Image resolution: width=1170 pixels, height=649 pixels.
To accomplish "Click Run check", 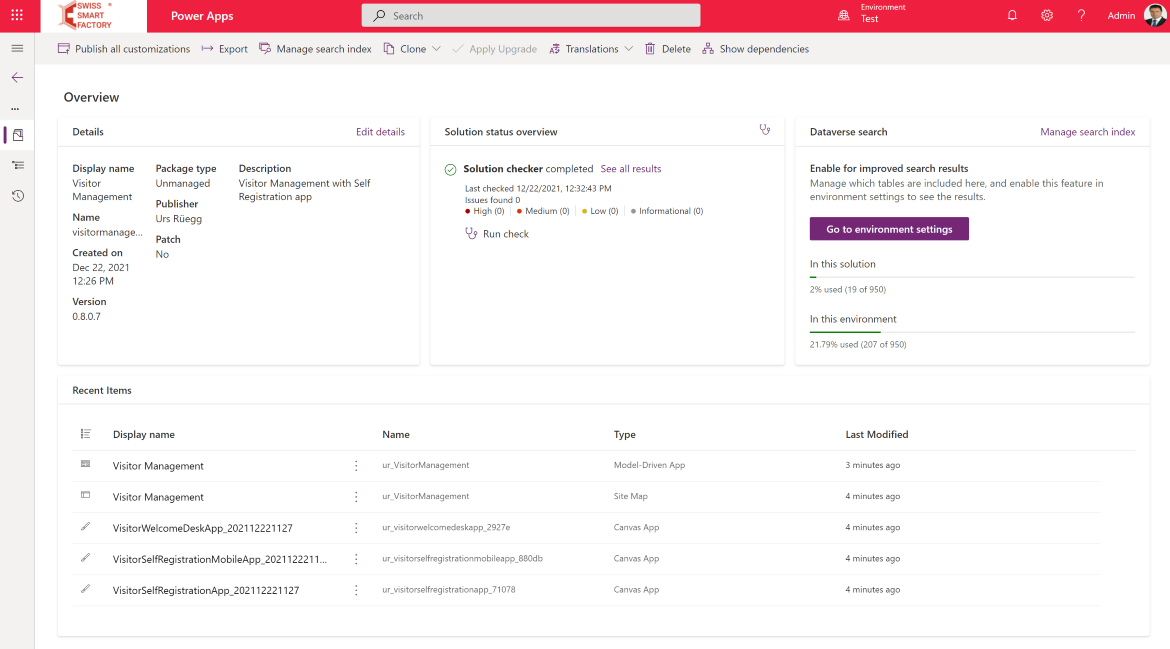I will 497,233.
